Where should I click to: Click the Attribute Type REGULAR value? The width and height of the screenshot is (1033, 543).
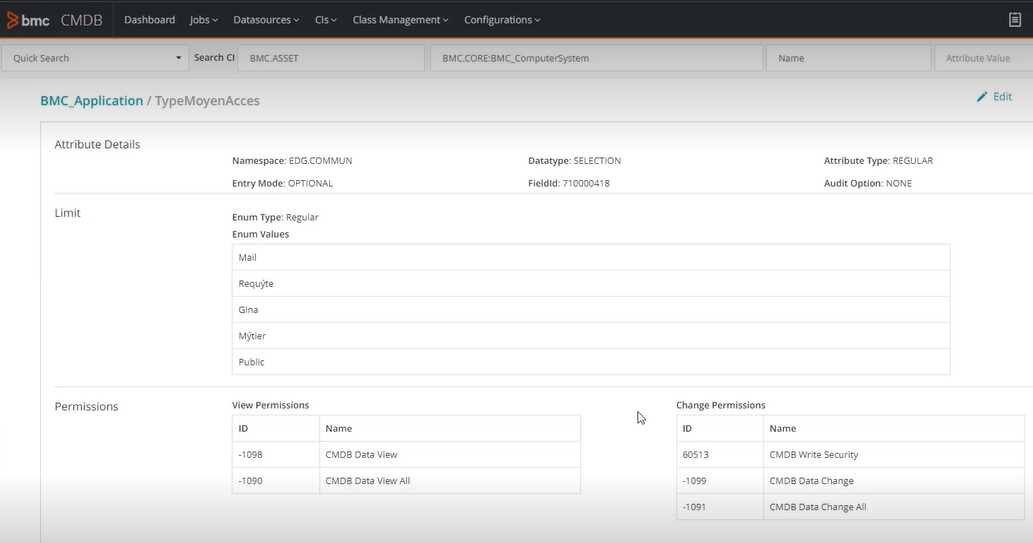click(x=912, y=161)
